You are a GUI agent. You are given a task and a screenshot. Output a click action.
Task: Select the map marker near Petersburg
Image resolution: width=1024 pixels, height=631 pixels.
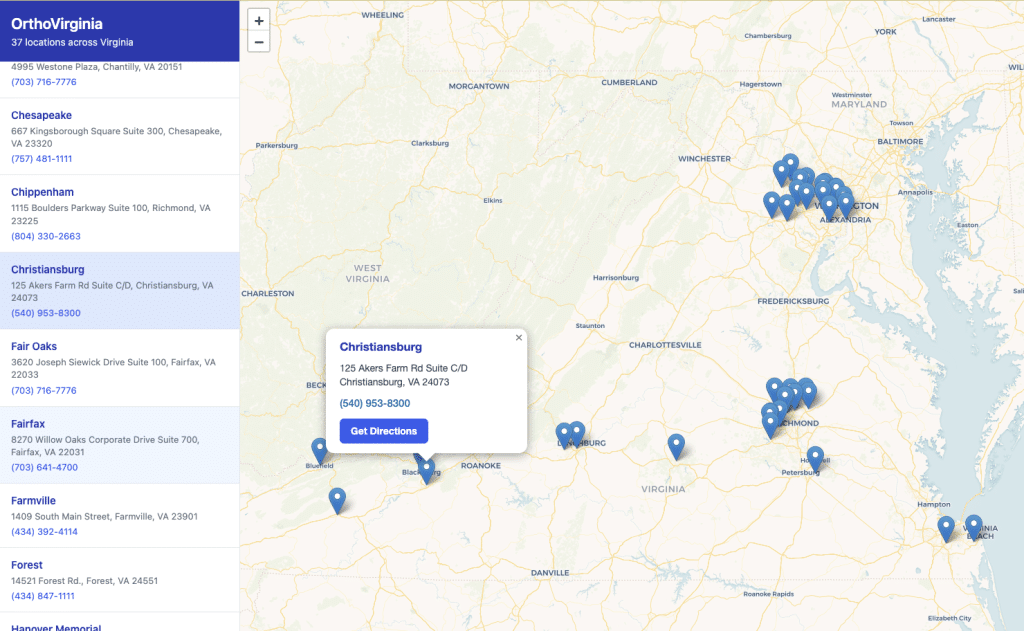coord(815,457)
